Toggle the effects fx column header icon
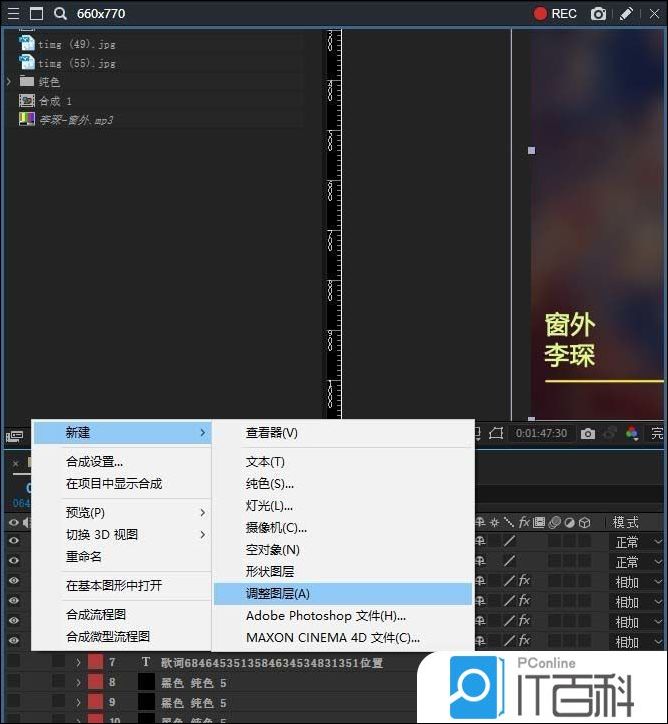Screen dimensions: 668x724 (524, 522)
